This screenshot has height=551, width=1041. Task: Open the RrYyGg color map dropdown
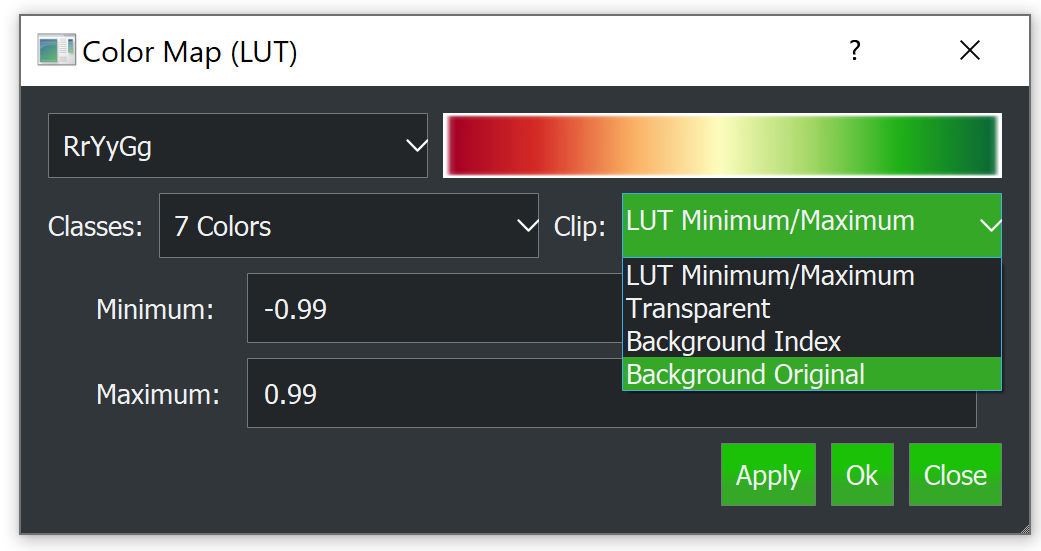coord(238,146)
